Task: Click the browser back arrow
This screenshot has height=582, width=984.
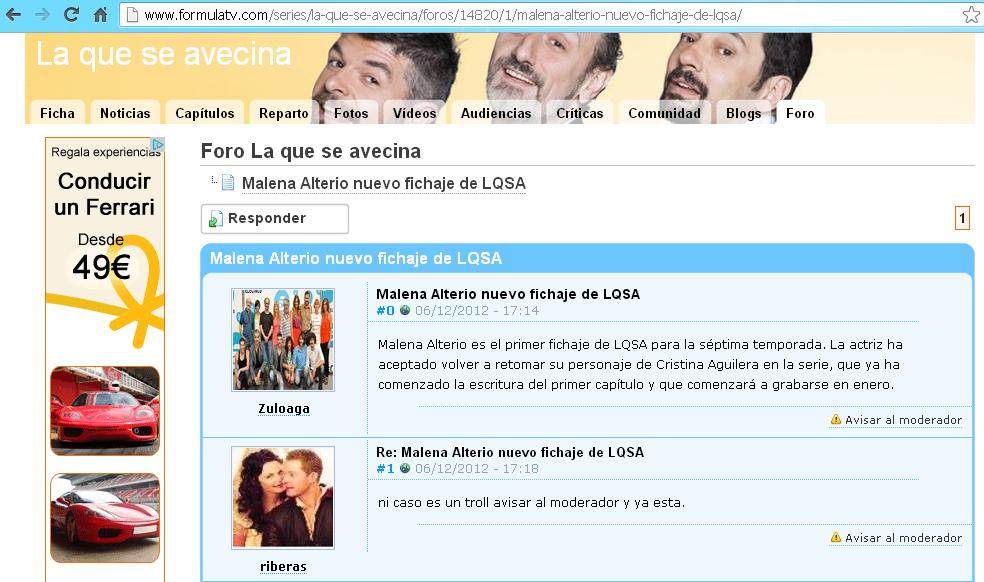Action: point(13,14)
